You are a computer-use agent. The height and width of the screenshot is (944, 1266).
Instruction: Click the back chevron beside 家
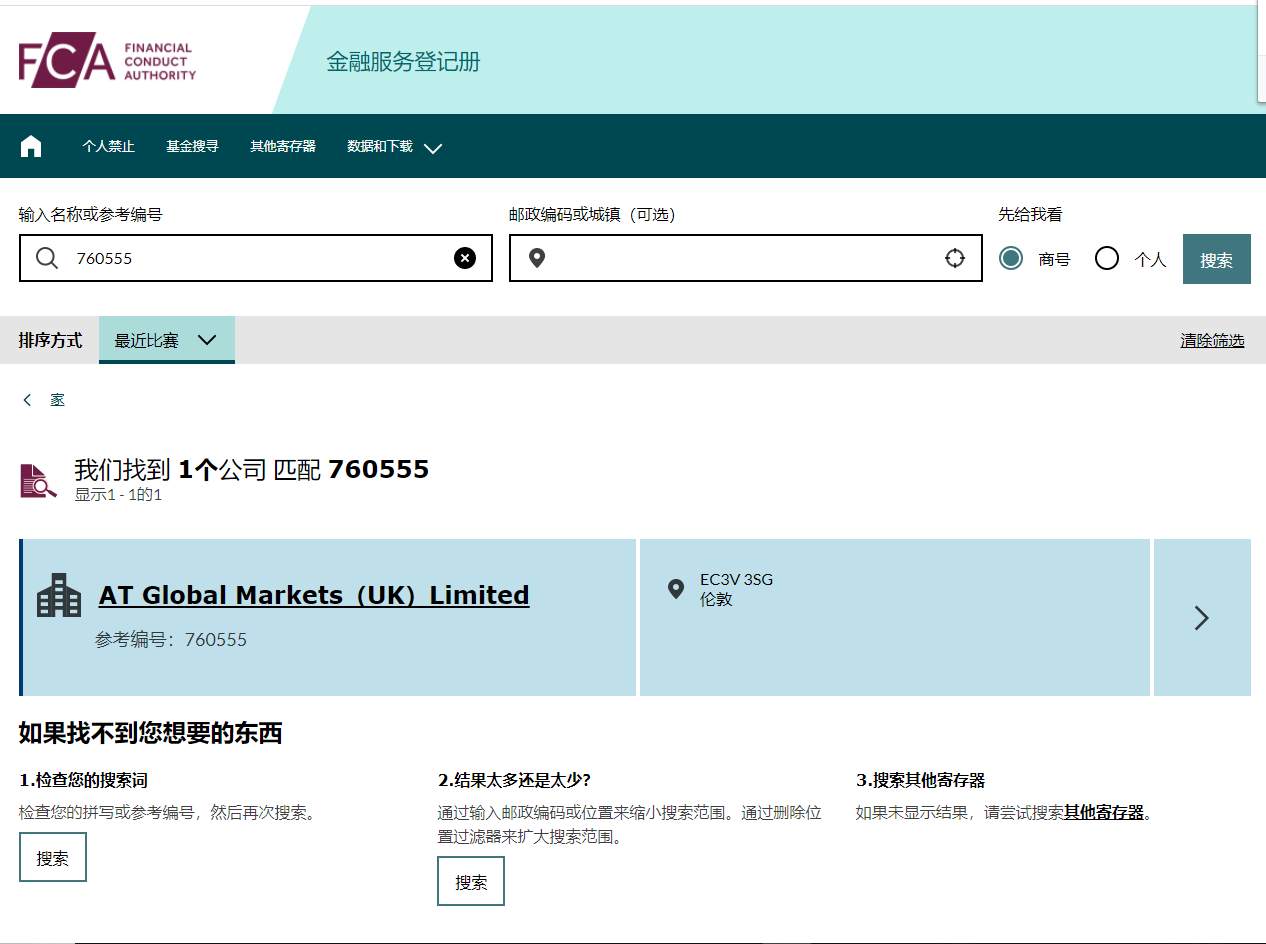pos(27,400)
